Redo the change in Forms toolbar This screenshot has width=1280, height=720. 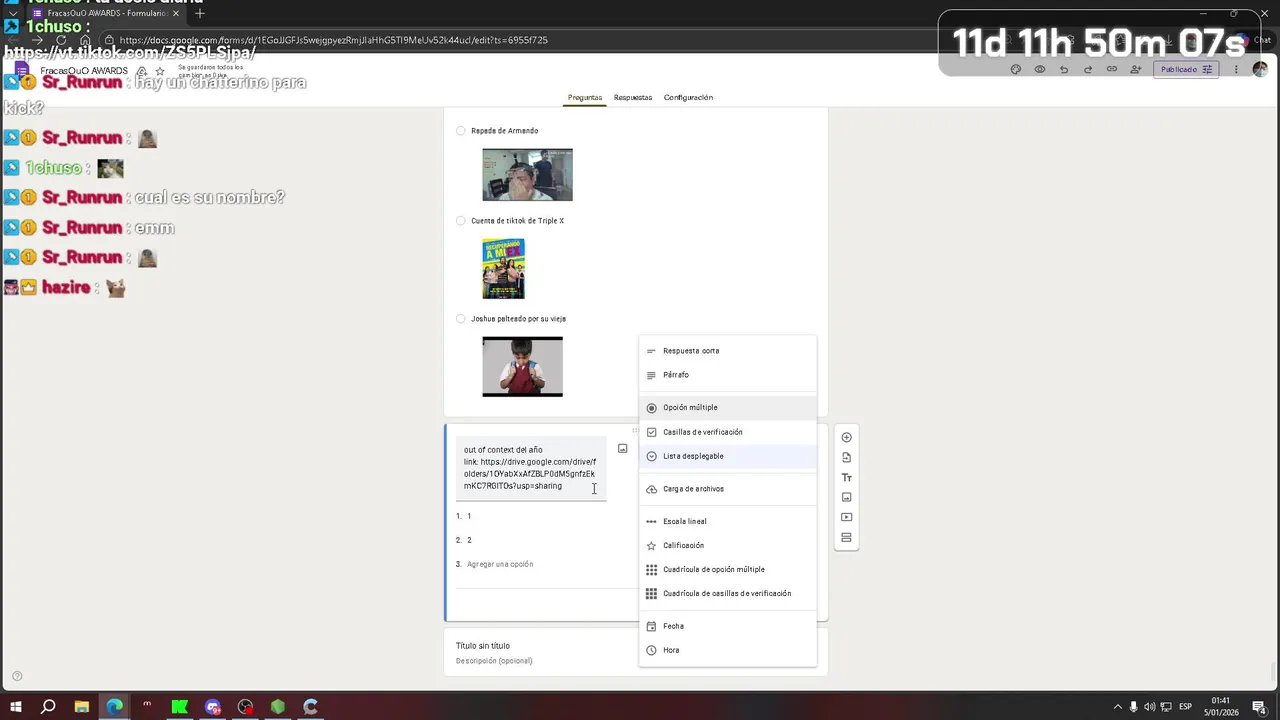(1088, 70)
